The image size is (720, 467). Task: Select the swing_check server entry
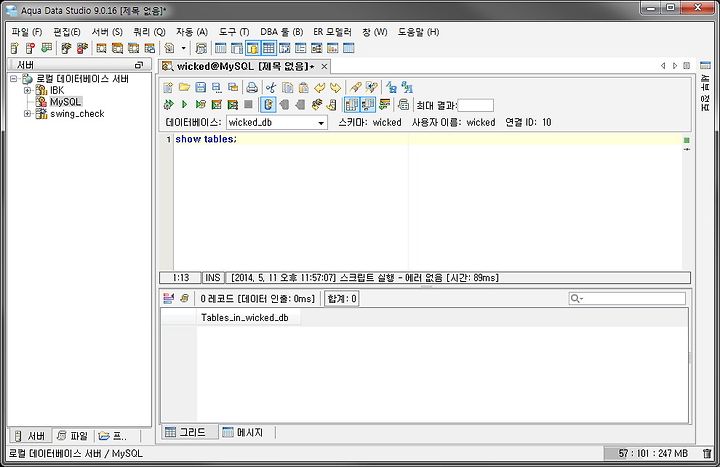tap(77, 113)
